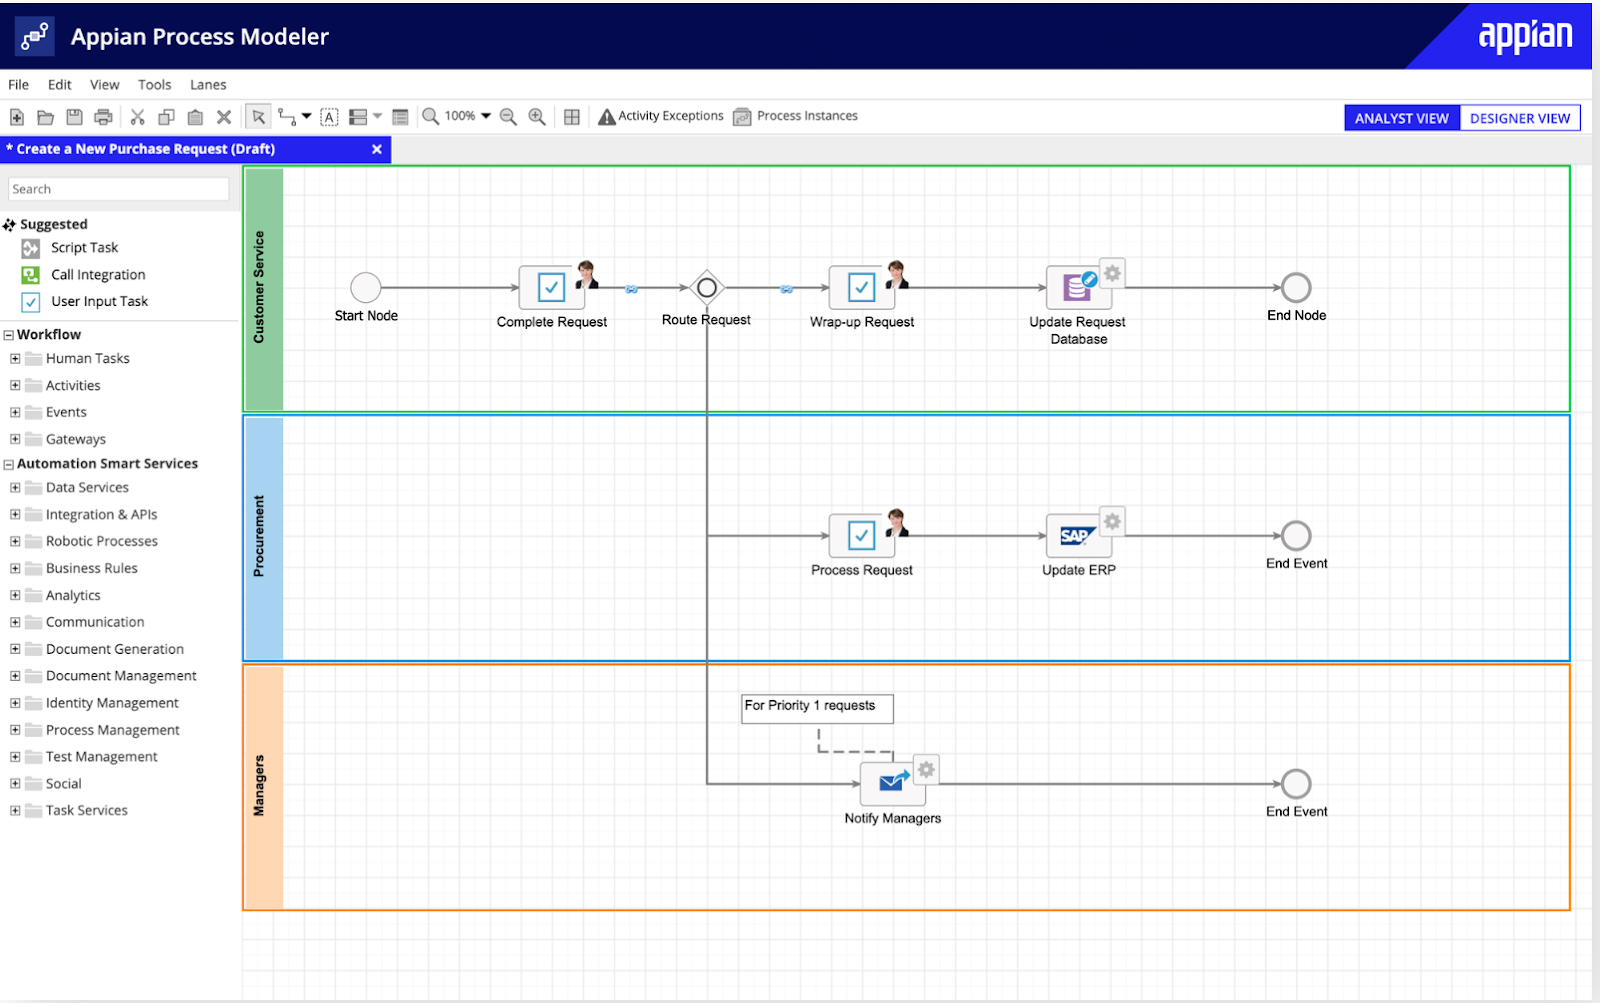Expand the Data Services folder
Image resolution: width=1600 pixels, height=1003 pixels.
15,488
